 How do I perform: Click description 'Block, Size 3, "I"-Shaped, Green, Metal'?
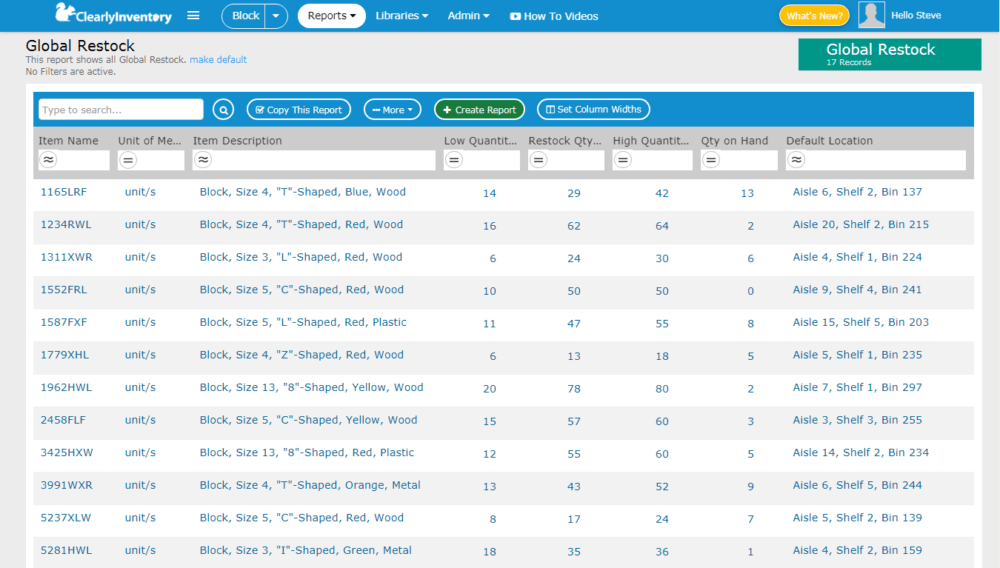coord(305,550)
